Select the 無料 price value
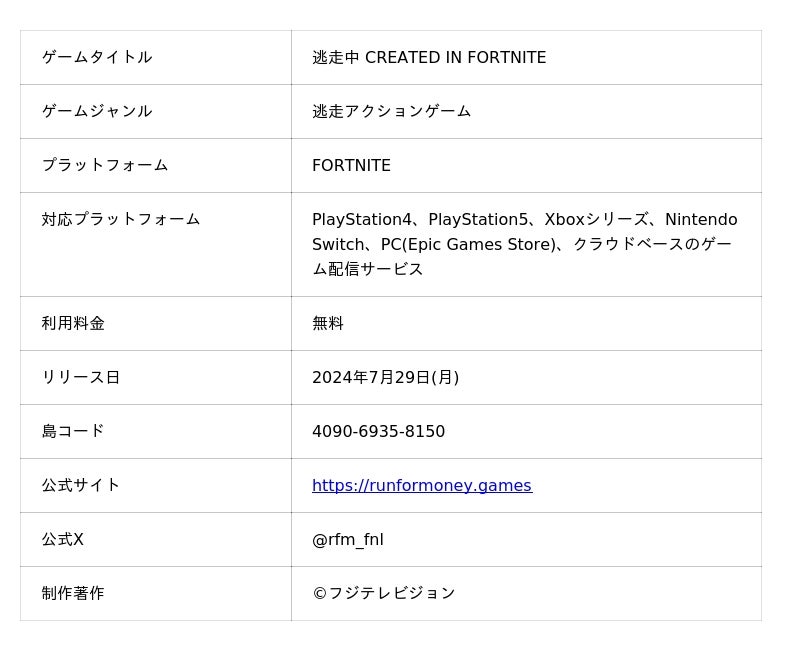 (x=328, y=324)
